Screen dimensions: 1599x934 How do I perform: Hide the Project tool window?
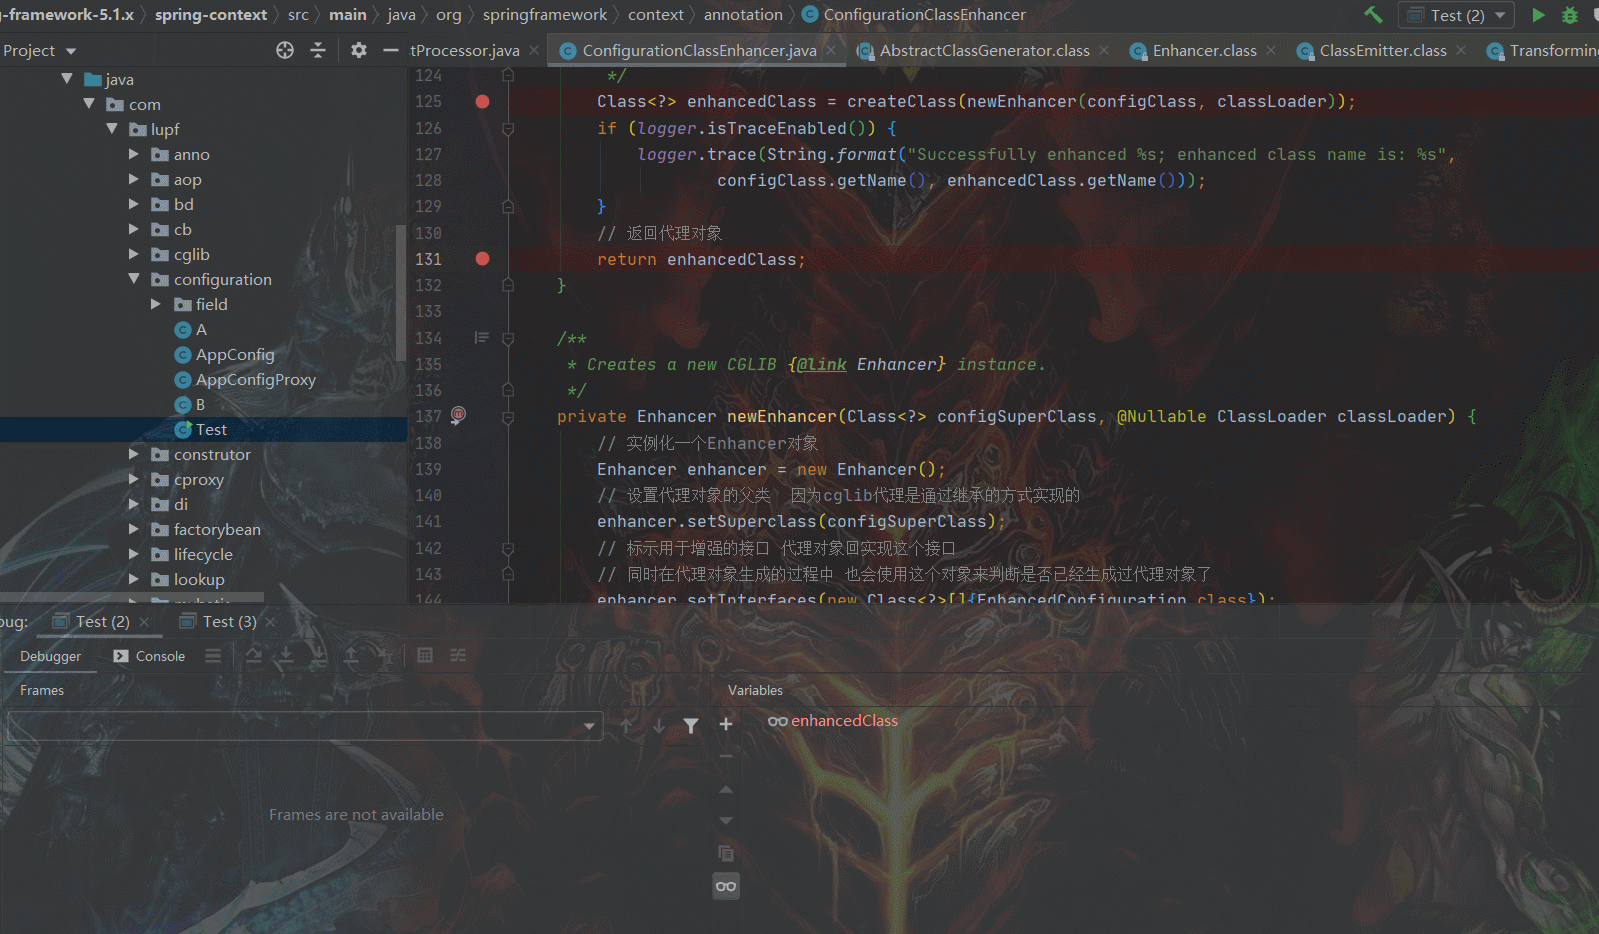pos(391,50)
